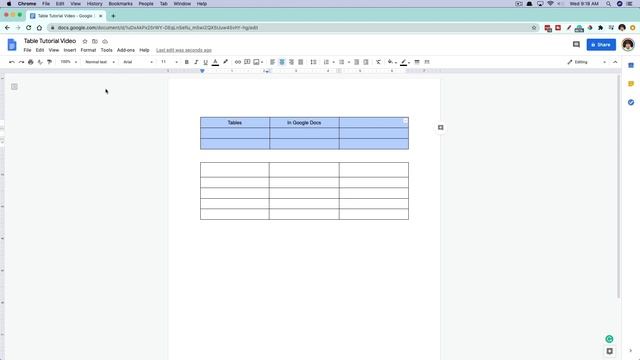Image resolution: width=640 pixels, height=360 pixels.
Task: Set justified text alignment
Action: point(300,62)
